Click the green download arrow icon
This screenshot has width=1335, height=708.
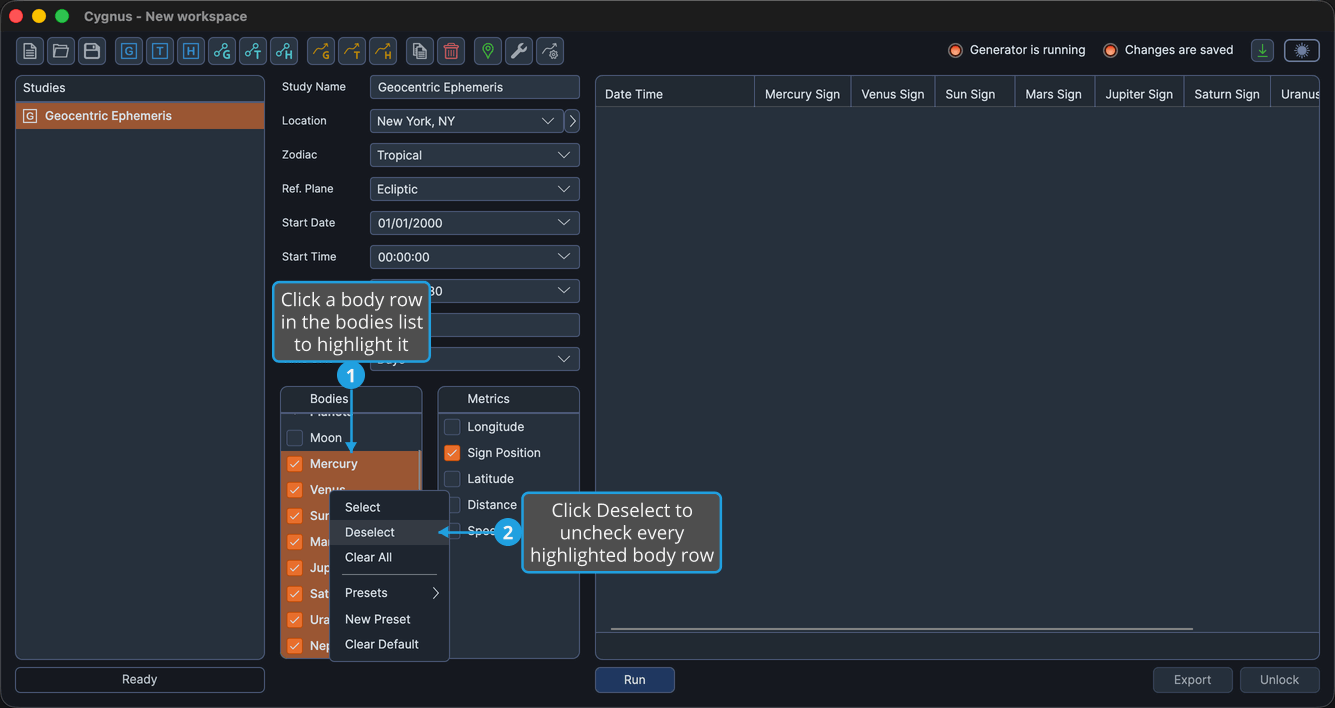point(1263,51)
